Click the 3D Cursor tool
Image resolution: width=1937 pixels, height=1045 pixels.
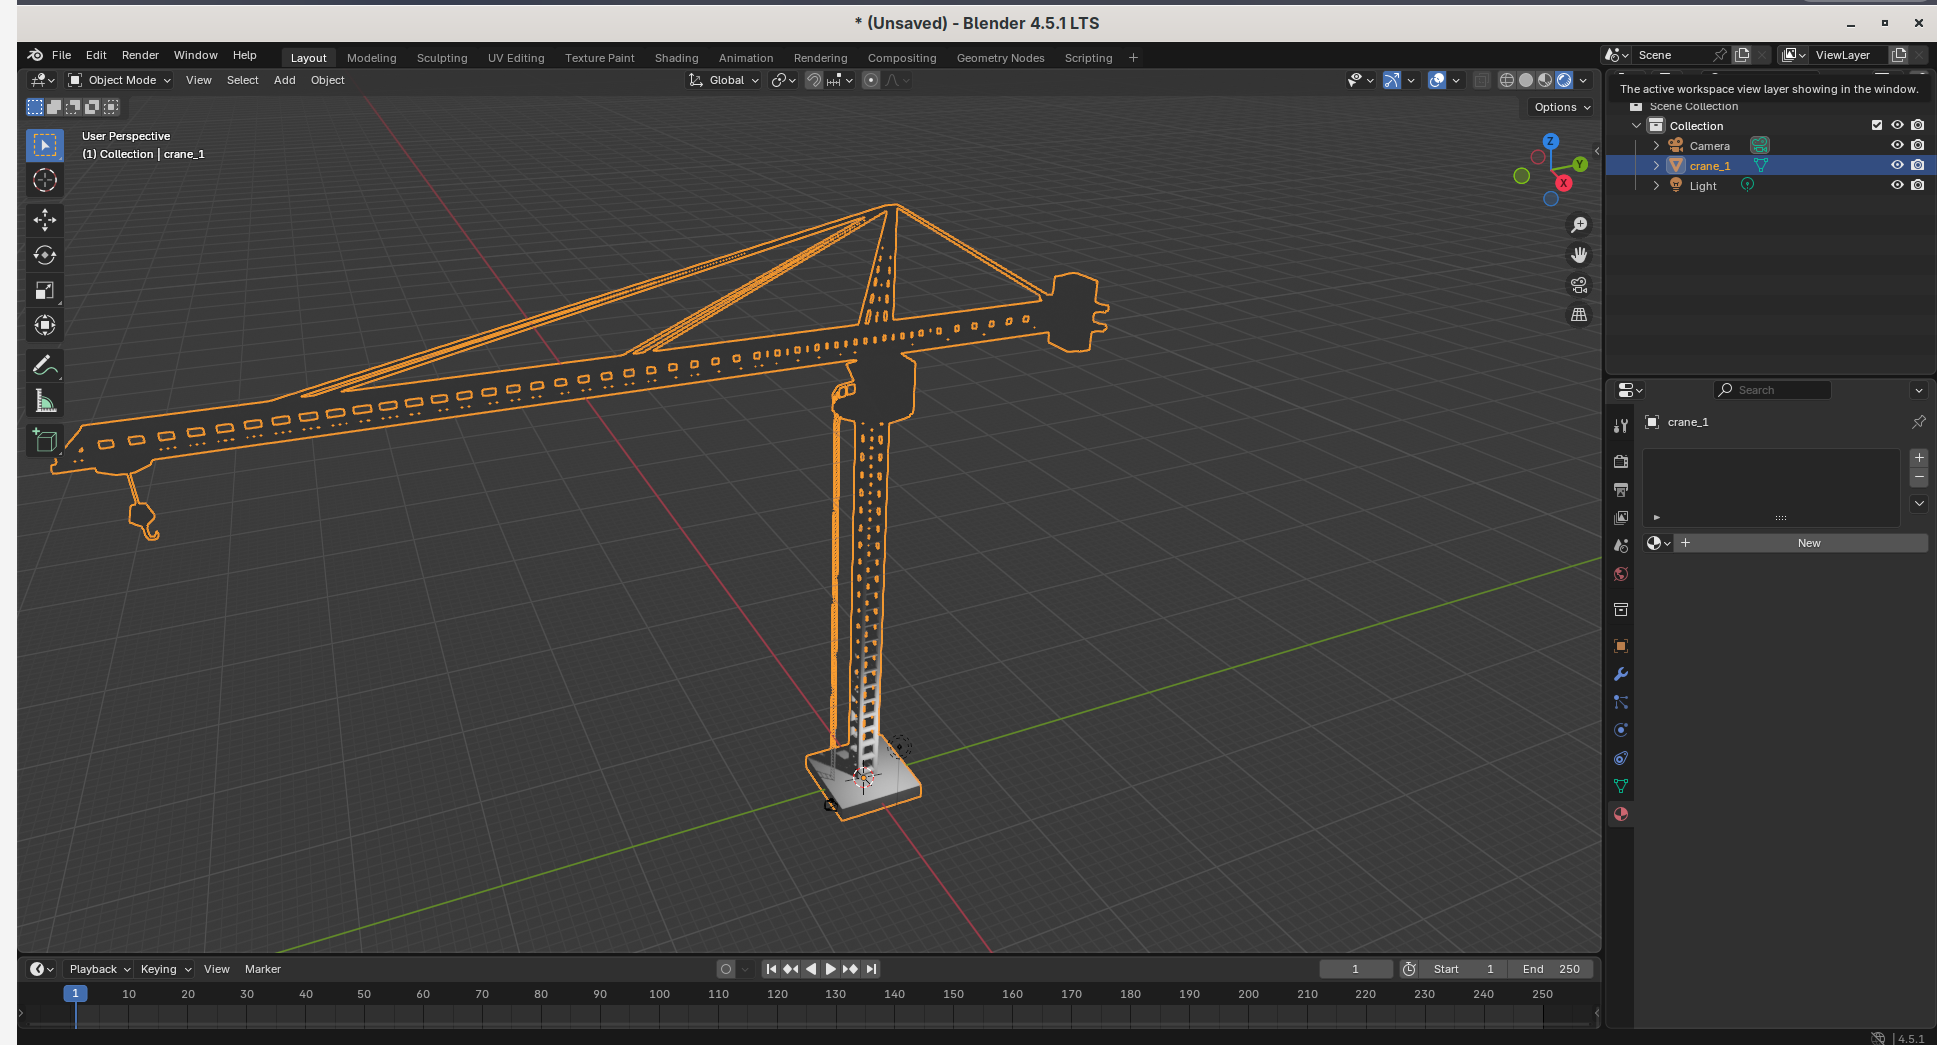click(45, 180)
